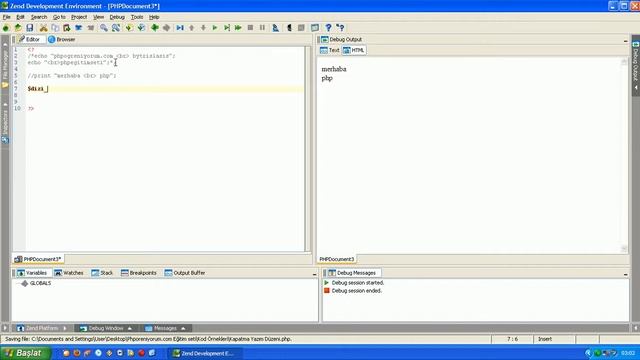
Task: Open the Output Buffer tab
Action: pyautogui.click(x=185, y=273)
